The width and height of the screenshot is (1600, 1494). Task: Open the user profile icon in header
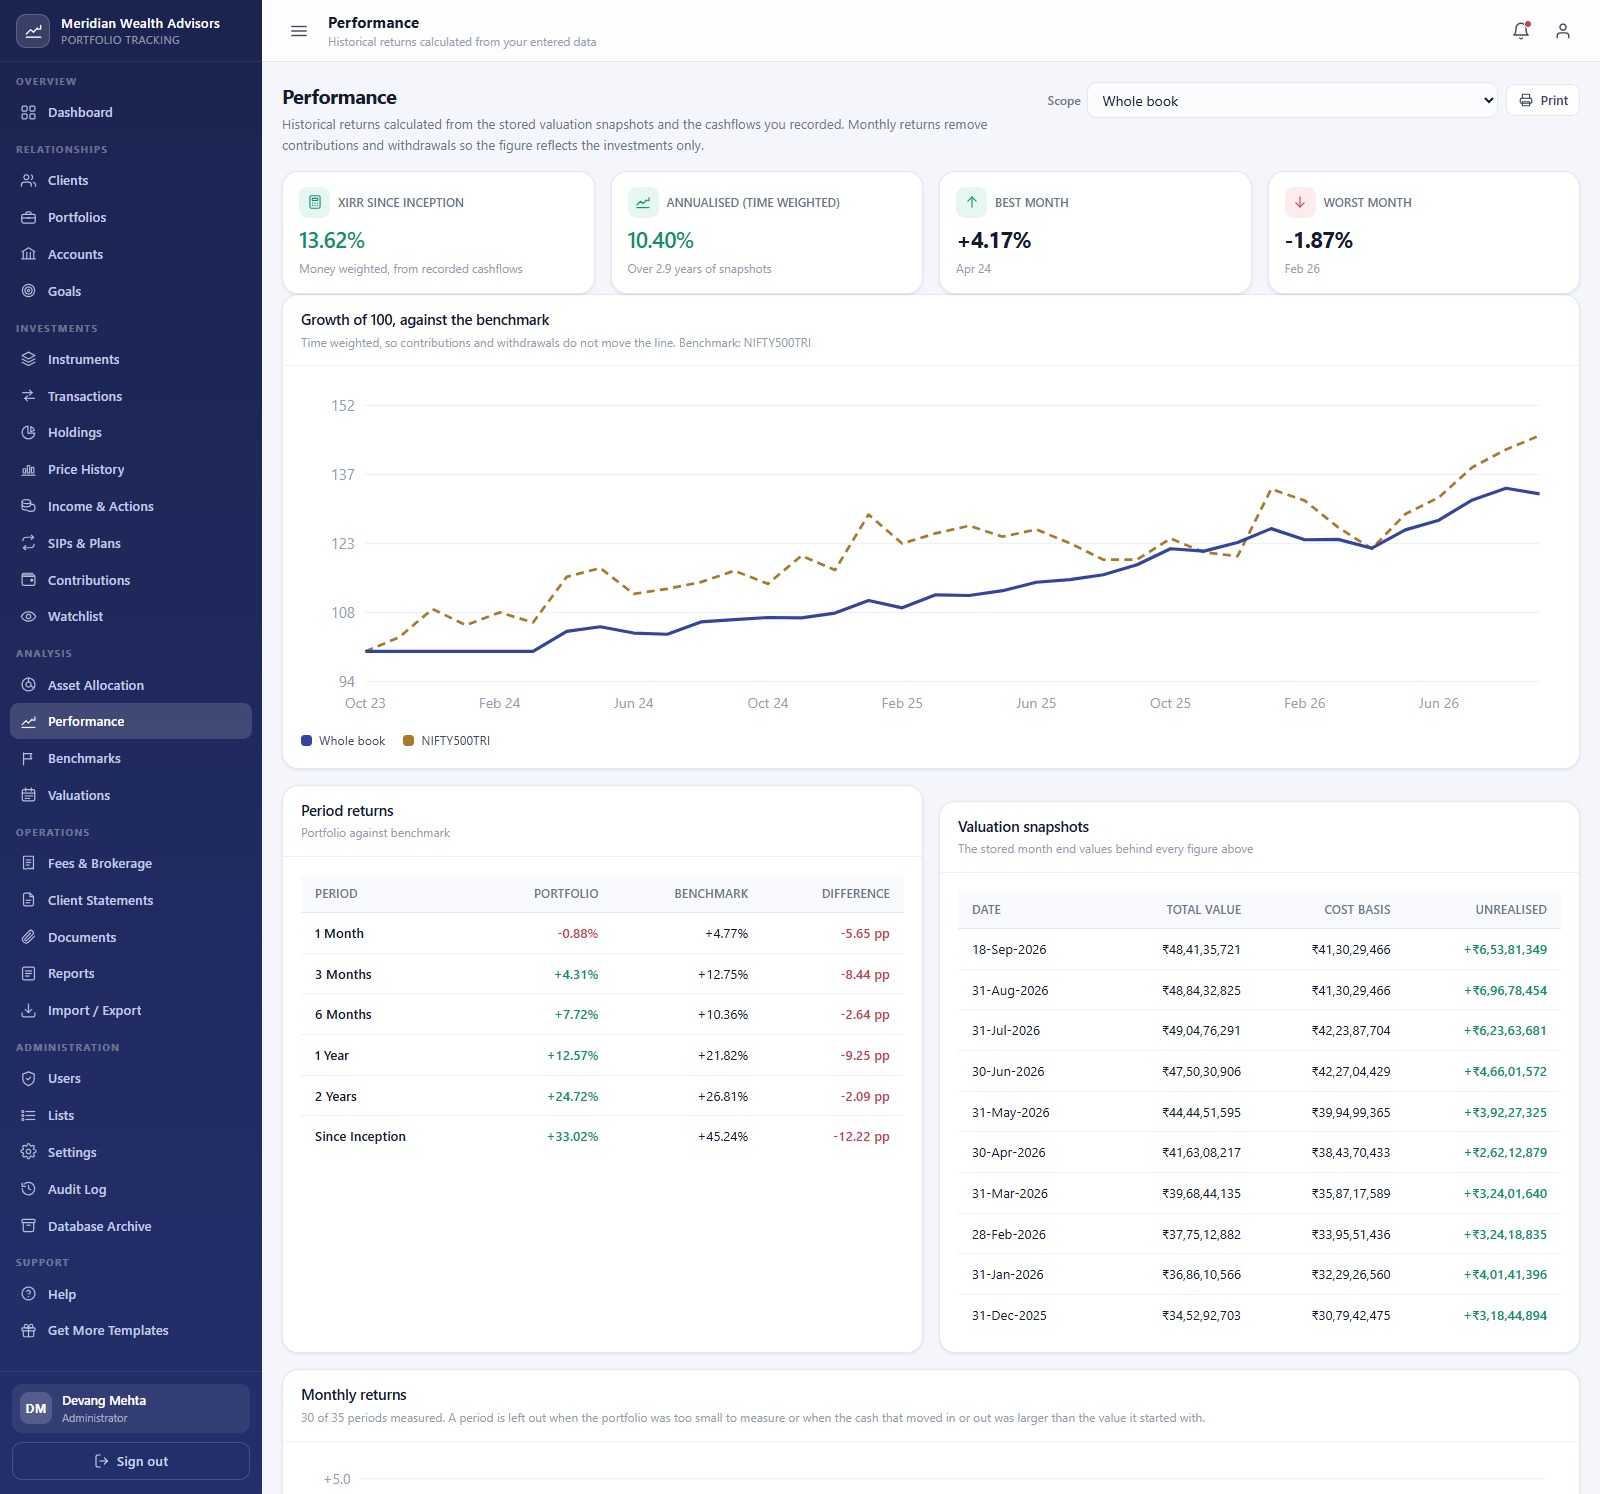tap(1563, 31)
